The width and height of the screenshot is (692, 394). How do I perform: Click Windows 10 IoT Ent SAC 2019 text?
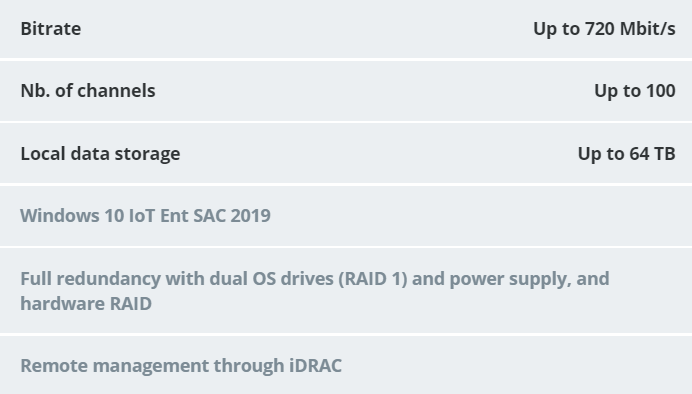[x=145, y=216]
